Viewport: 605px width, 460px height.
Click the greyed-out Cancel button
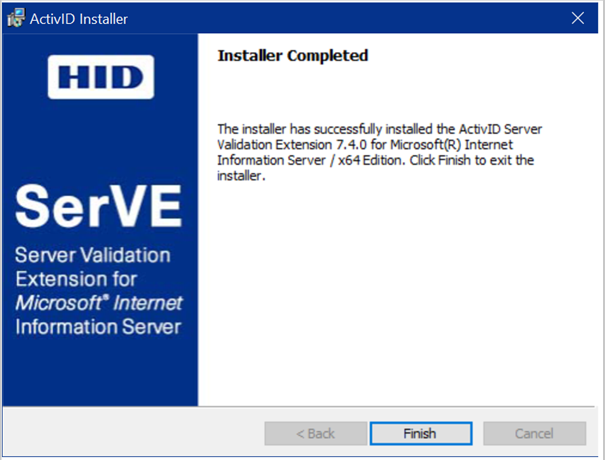(x=534, y=433)
